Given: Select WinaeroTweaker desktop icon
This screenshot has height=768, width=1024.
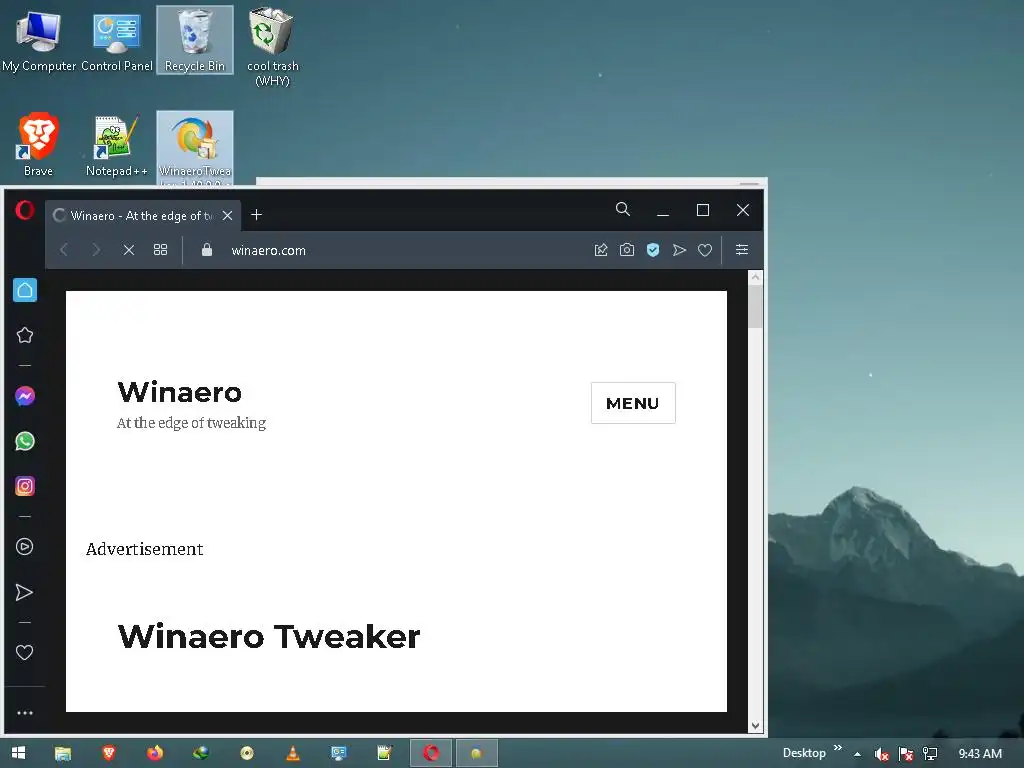Looking at the screenshot, I should 195,148.
